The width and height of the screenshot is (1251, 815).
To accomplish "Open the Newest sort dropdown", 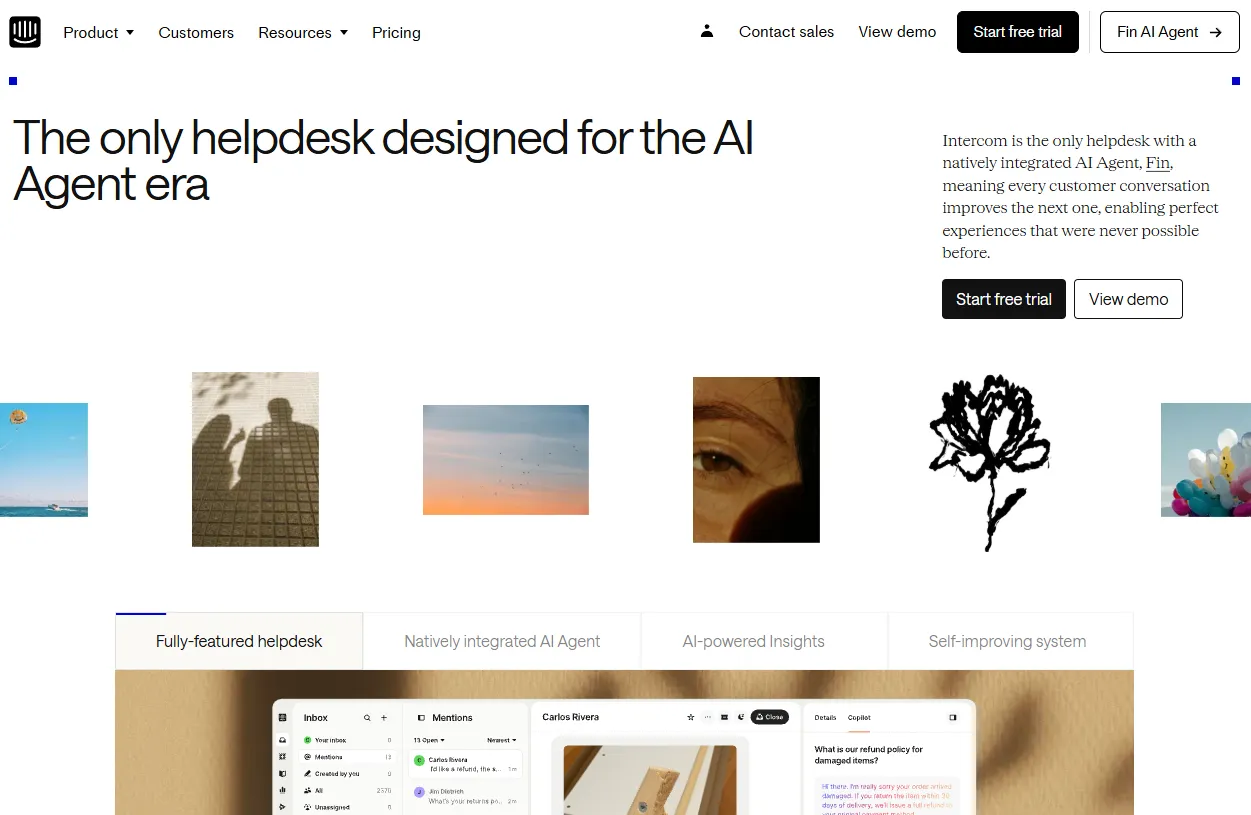I will [x=502, y=740].
